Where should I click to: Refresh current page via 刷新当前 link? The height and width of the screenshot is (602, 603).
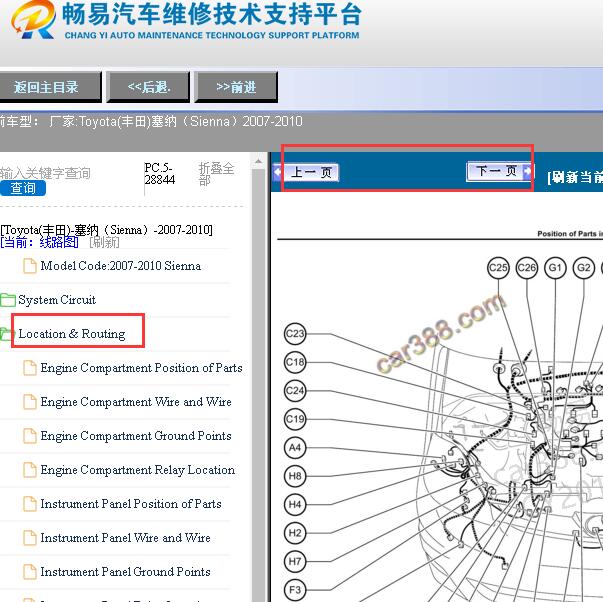575,177
